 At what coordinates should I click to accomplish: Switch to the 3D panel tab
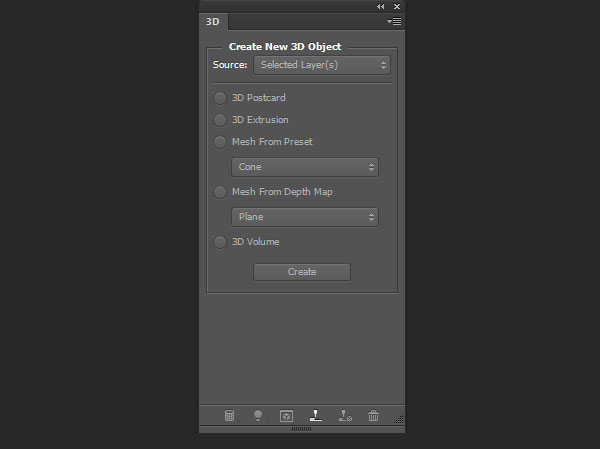click(x=213, y=21)
